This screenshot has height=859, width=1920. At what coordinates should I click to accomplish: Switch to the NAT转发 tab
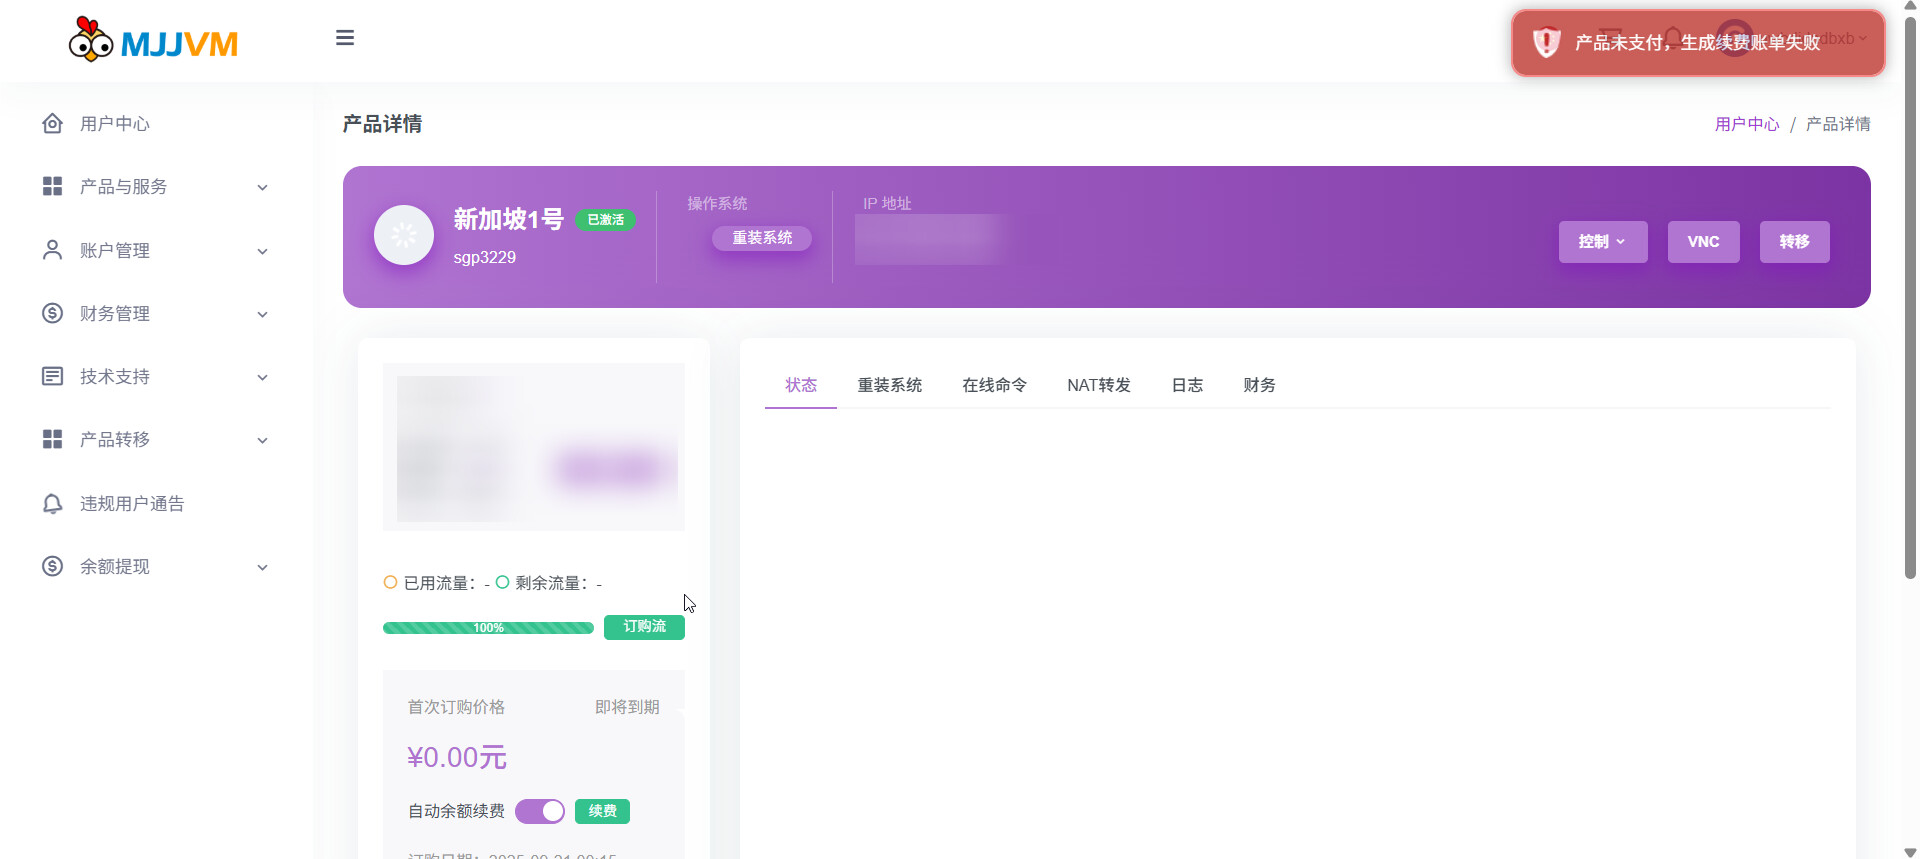point(1098,385)
